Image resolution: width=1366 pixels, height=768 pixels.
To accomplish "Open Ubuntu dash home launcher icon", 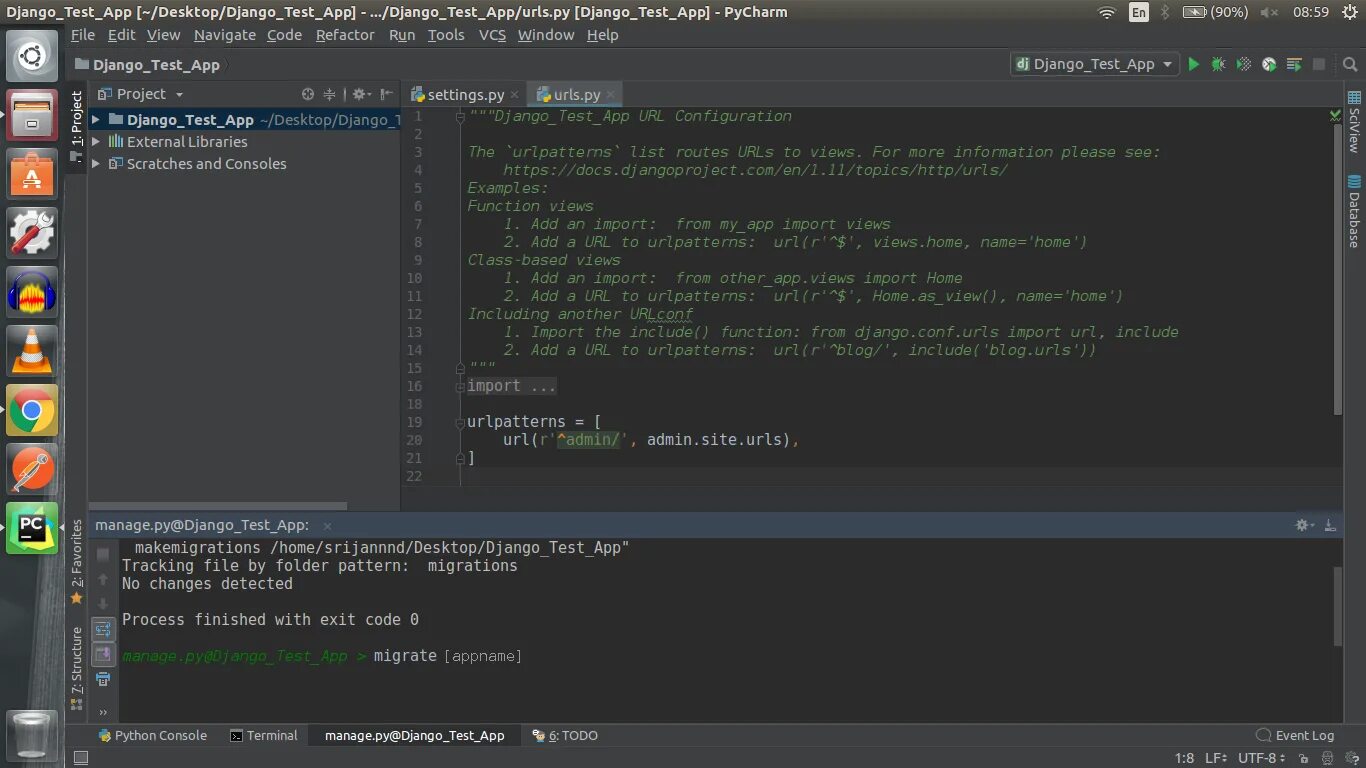I will 32,55.
